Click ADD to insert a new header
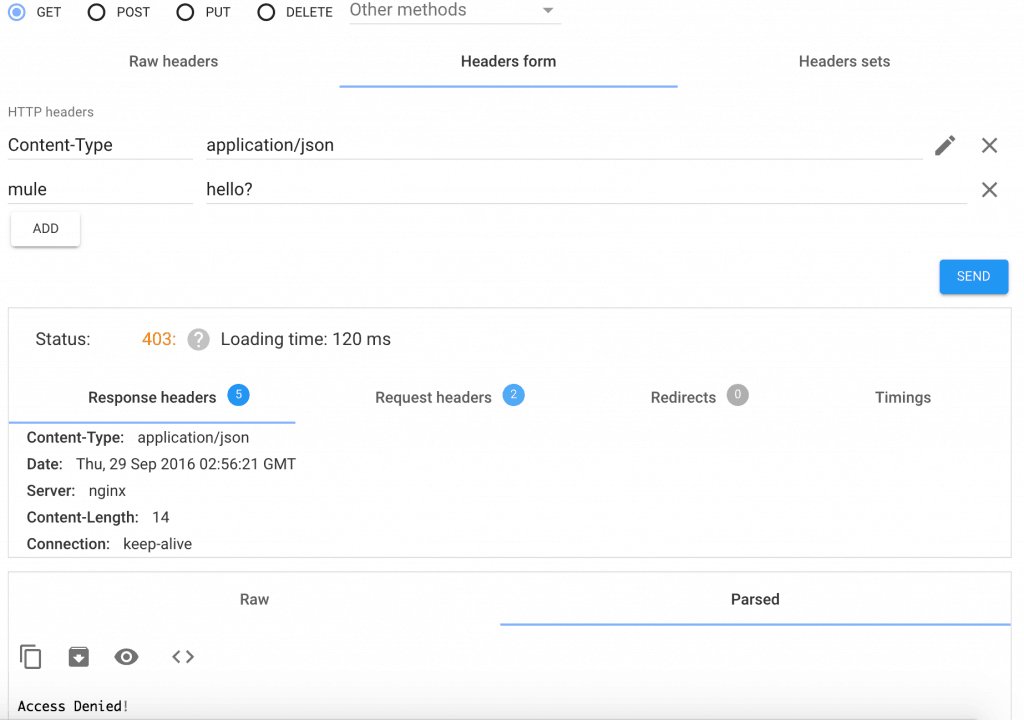The width and height of the screenshot is (1024, 720). point(44,228)
